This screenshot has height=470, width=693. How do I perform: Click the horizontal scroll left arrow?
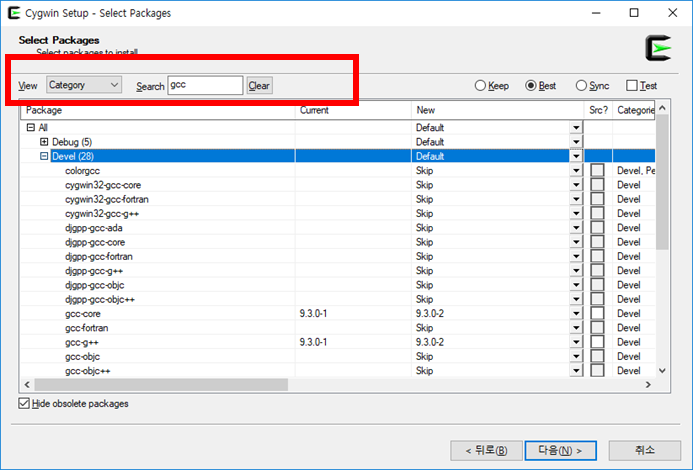[27, 385]
